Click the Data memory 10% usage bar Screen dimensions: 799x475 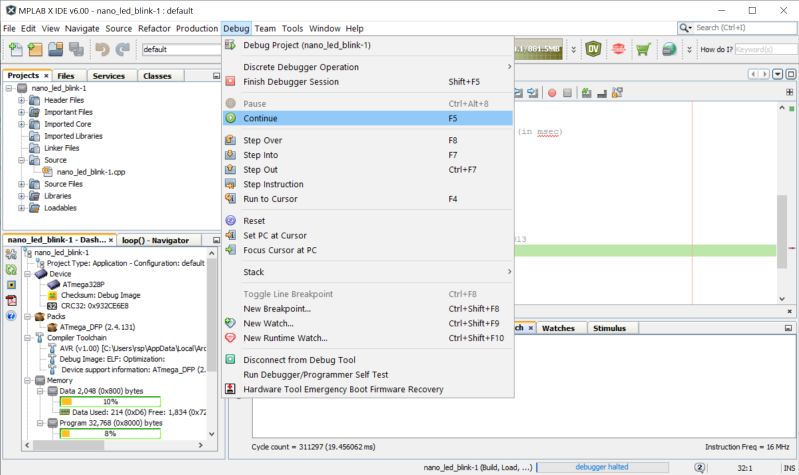[x=110, y=402]
